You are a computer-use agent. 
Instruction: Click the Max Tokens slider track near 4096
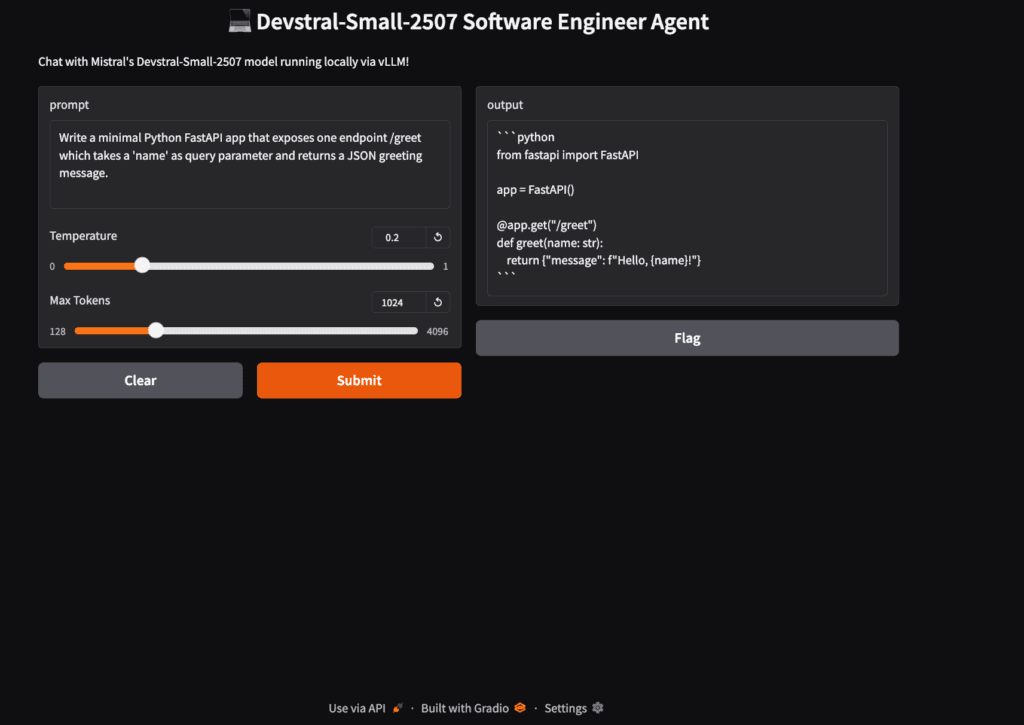pyautogui.click(x=411, y=330)
